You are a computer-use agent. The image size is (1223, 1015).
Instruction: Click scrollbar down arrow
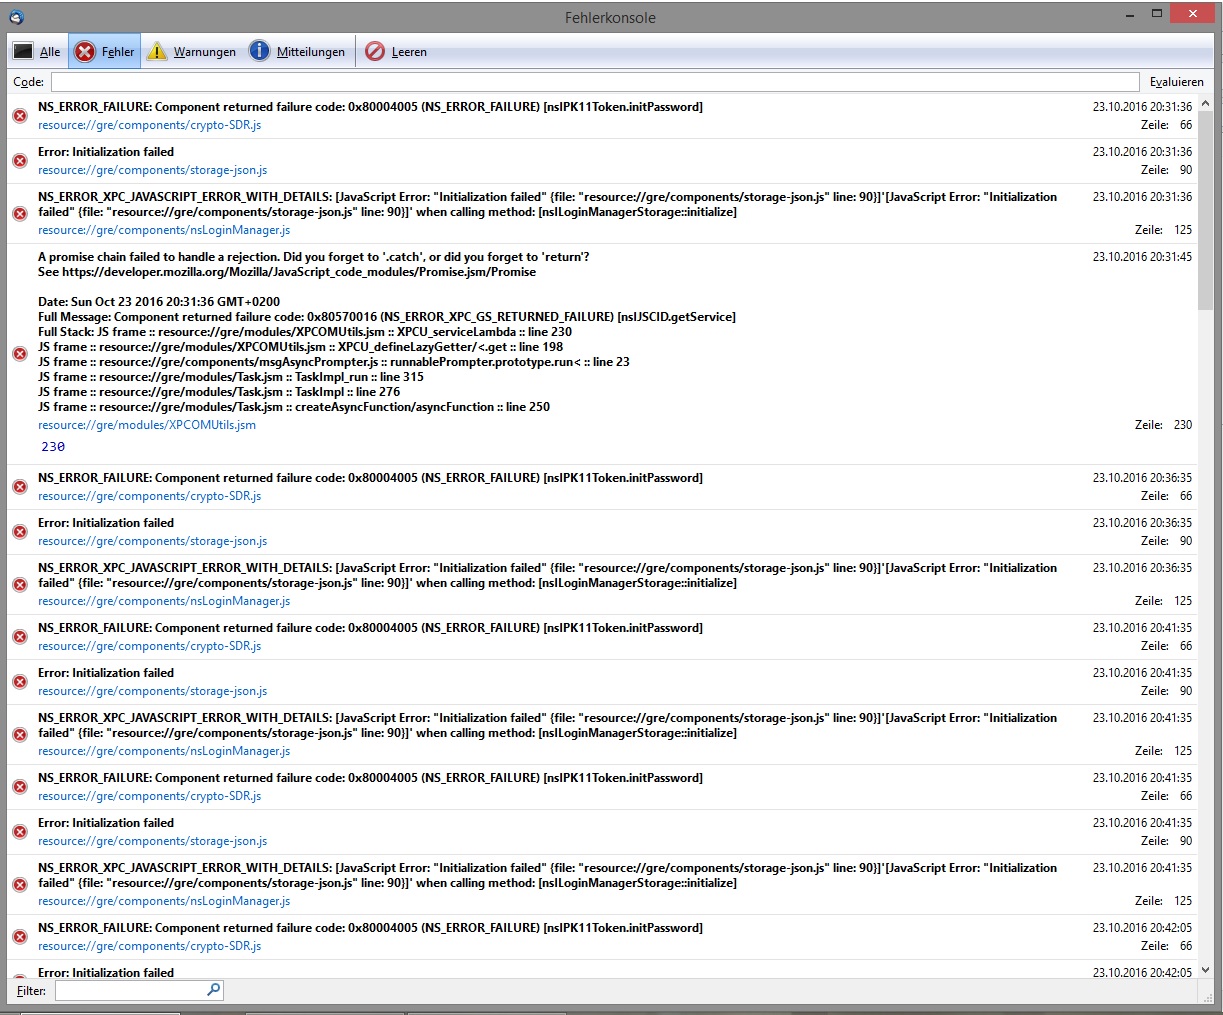coord(1205,970)
